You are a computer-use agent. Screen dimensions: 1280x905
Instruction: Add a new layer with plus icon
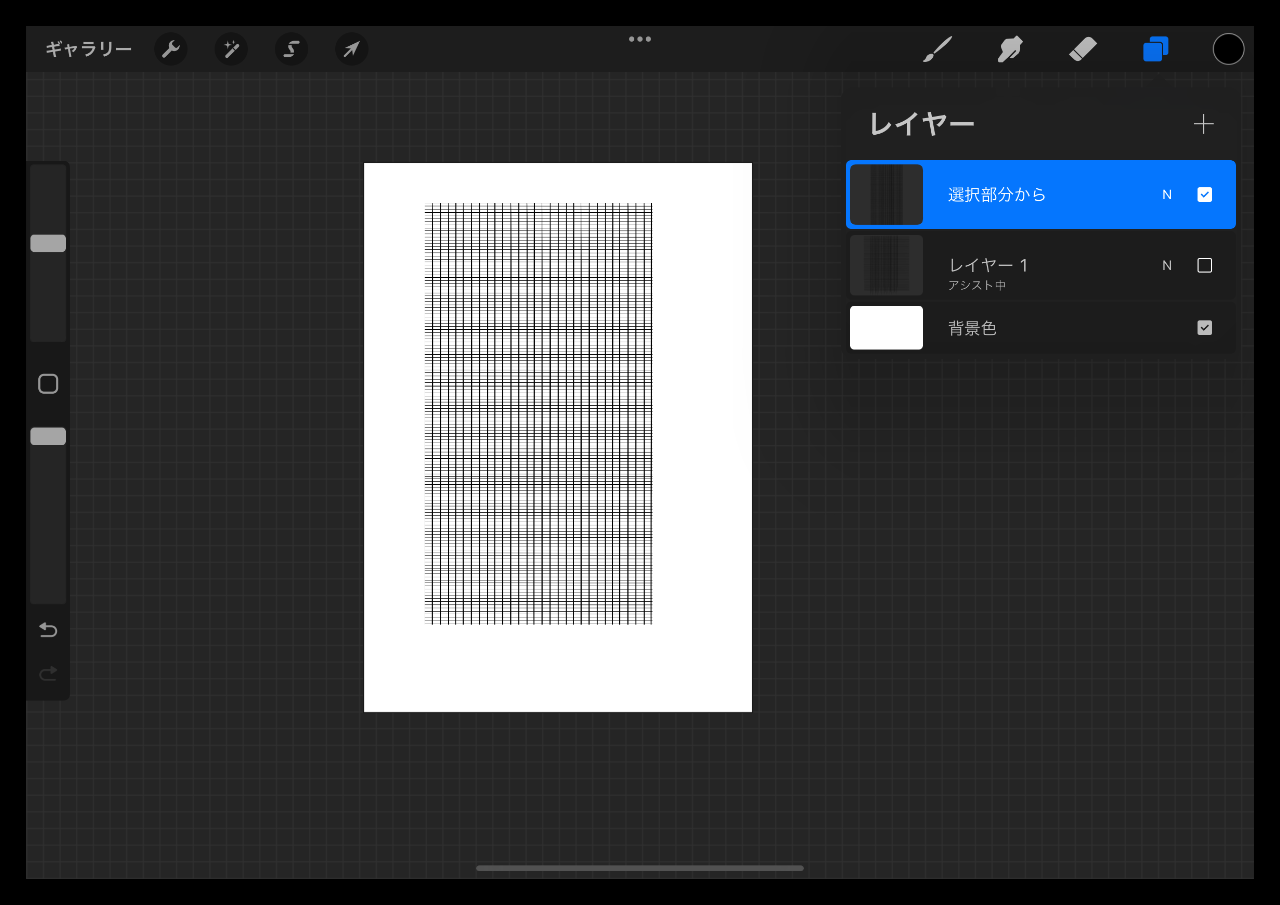1204,124
